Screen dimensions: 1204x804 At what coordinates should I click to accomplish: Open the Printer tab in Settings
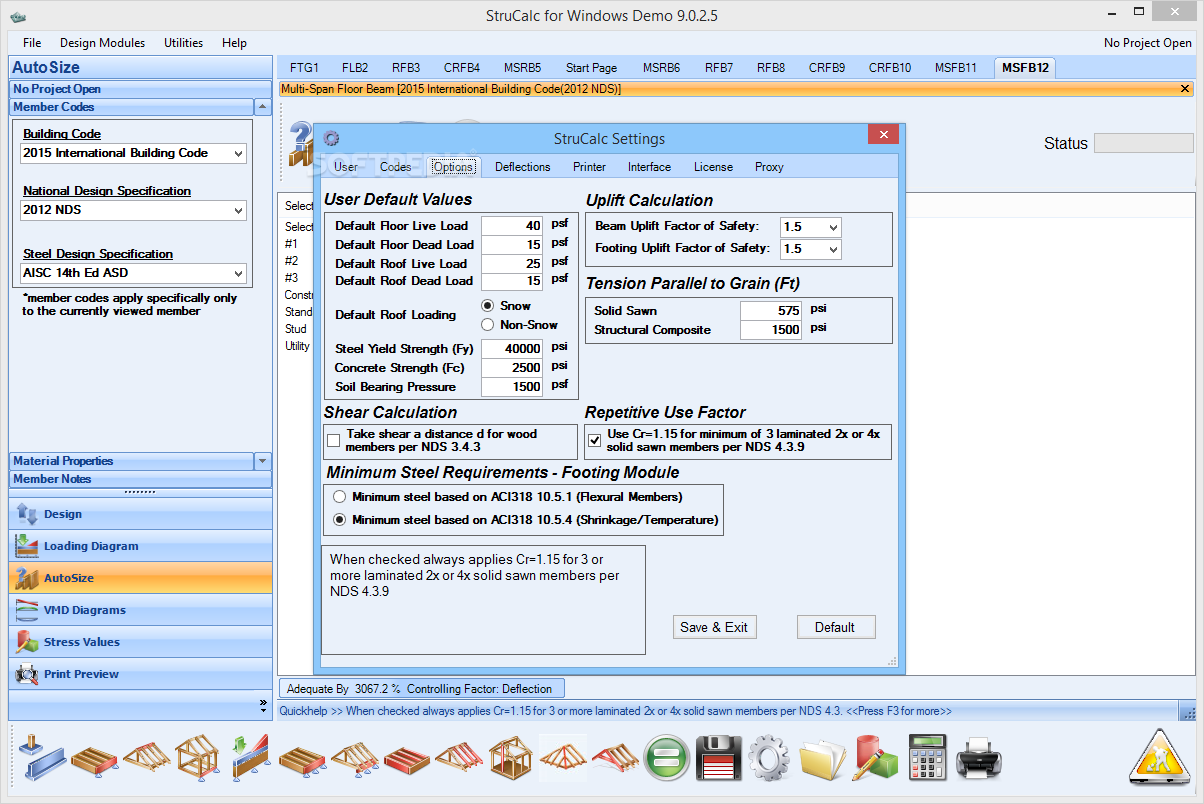click(589, 167)
